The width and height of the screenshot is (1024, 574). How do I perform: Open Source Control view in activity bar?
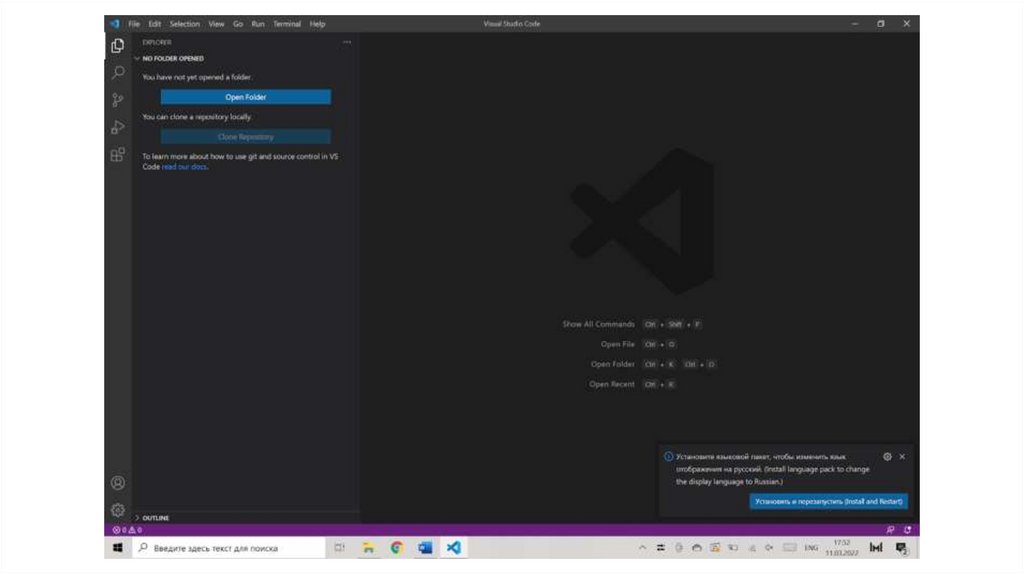coord(118,100)
